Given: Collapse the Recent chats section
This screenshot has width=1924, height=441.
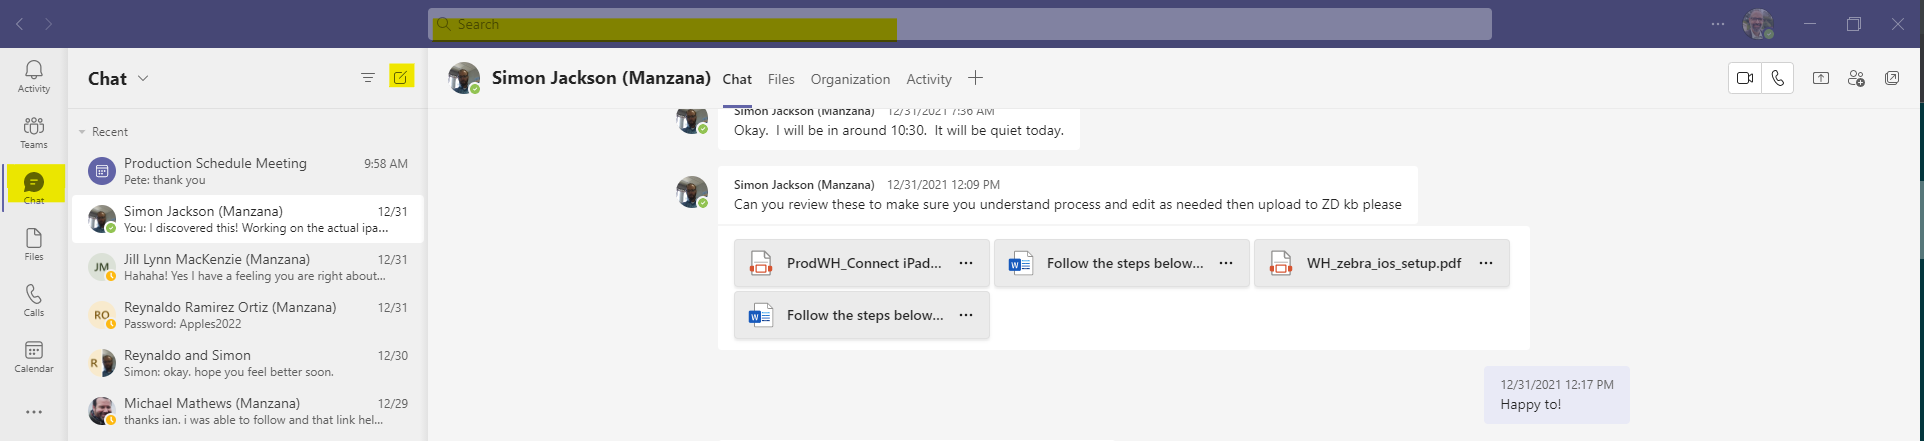Looking at the screenshot, I should 82,132.
